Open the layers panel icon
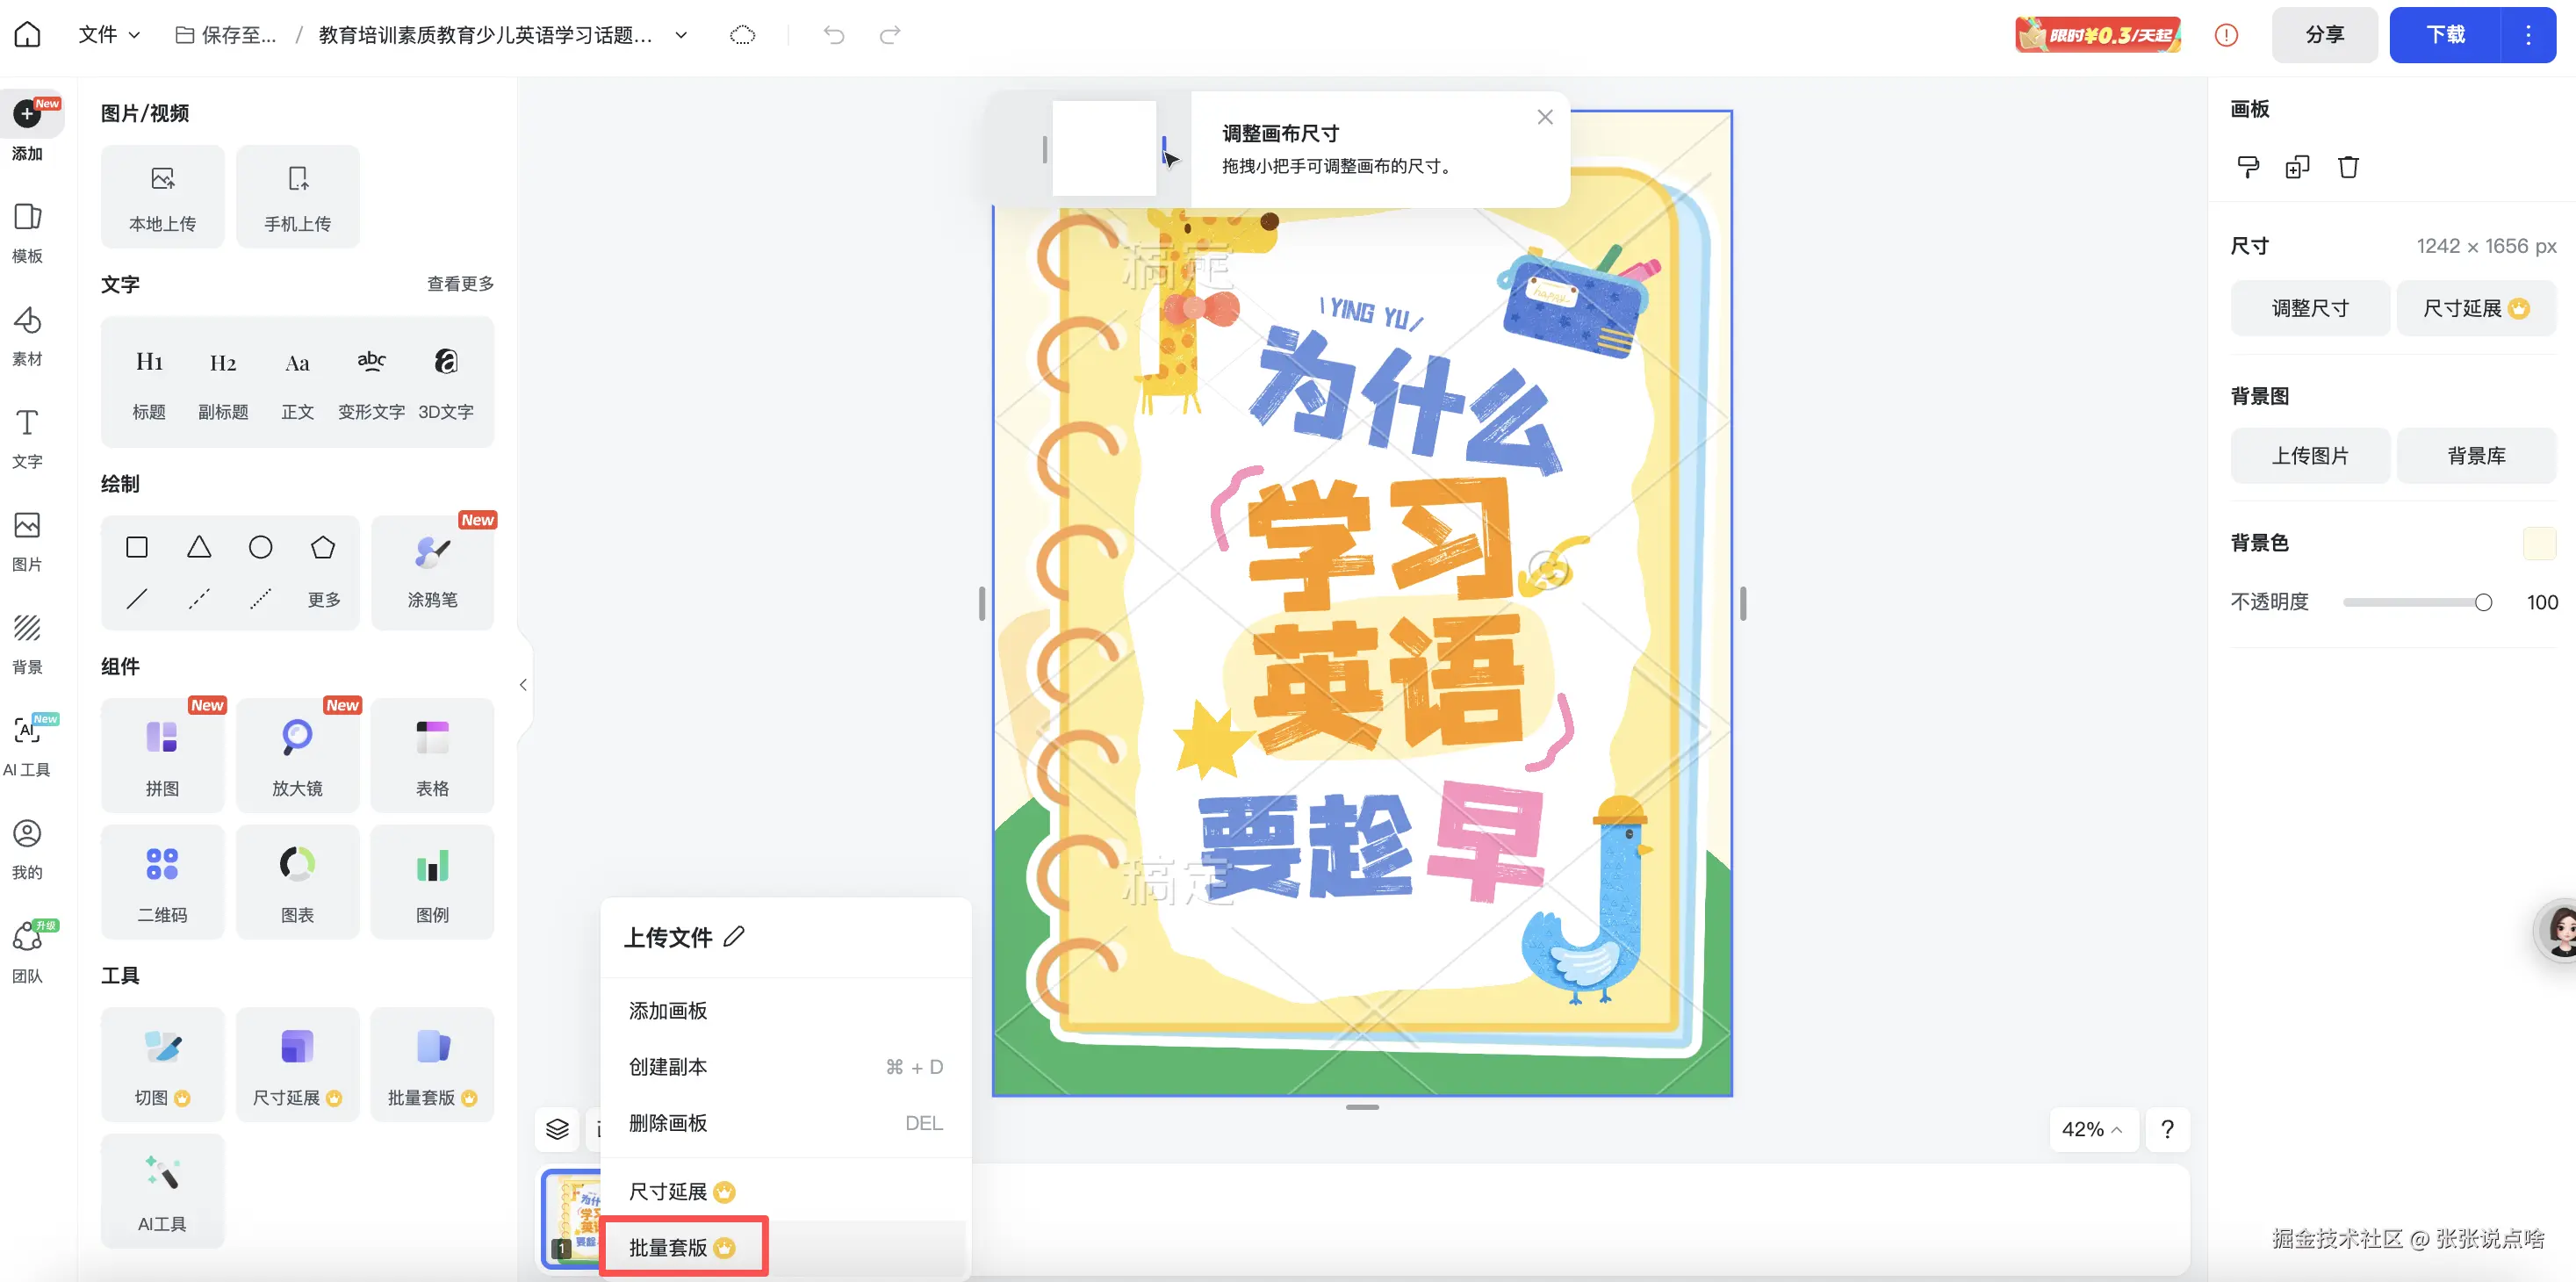 [x=557, y=1129]
